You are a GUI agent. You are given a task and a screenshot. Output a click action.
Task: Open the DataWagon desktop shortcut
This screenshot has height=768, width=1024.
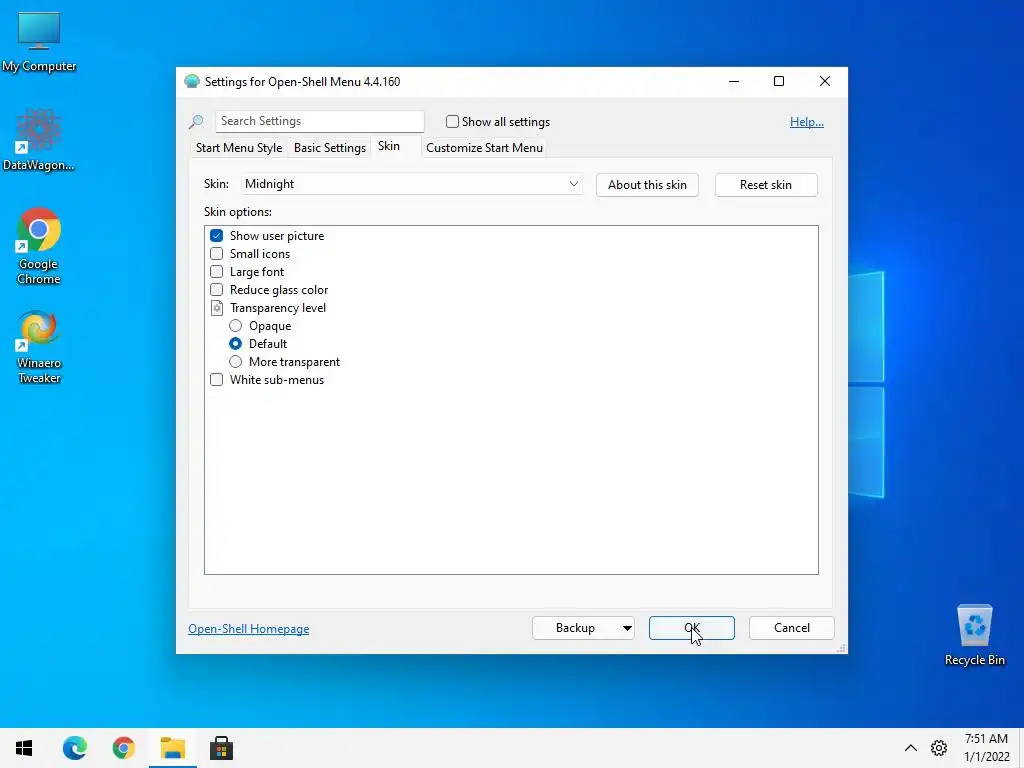pos(39,140)
